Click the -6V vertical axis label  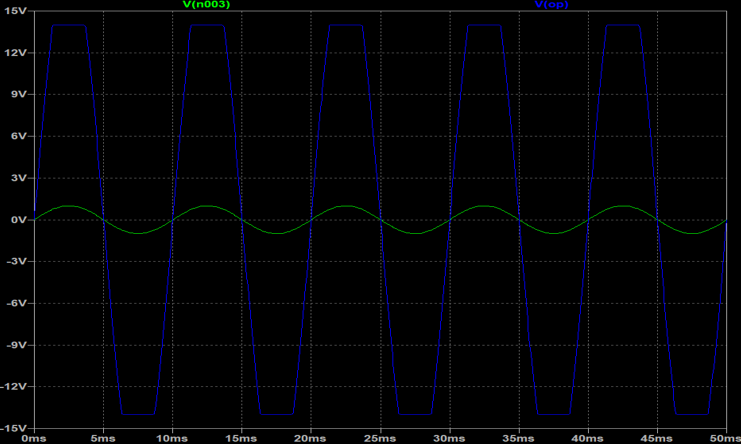[17, 303]
